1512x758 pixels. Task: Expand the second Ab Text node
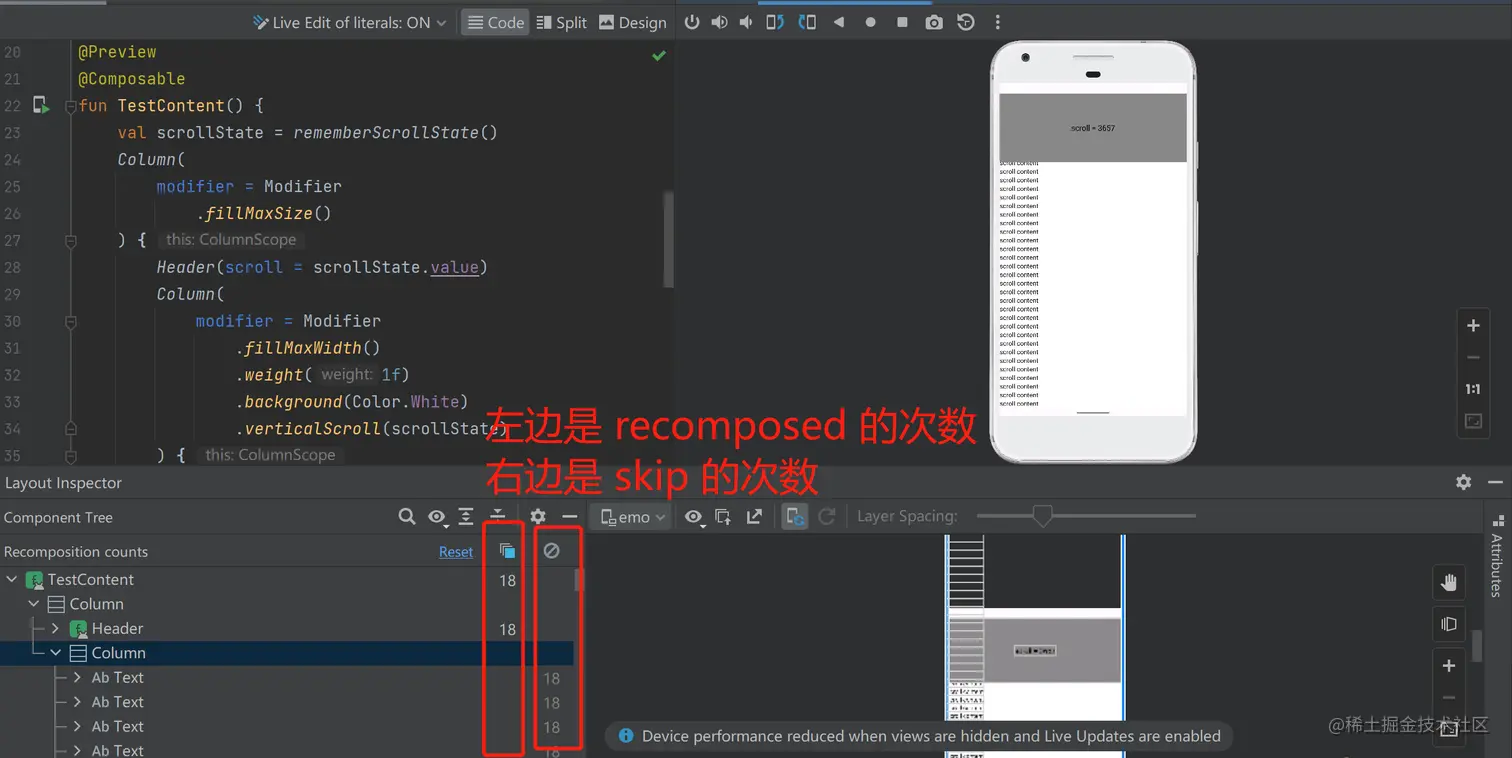coord(77,702)
